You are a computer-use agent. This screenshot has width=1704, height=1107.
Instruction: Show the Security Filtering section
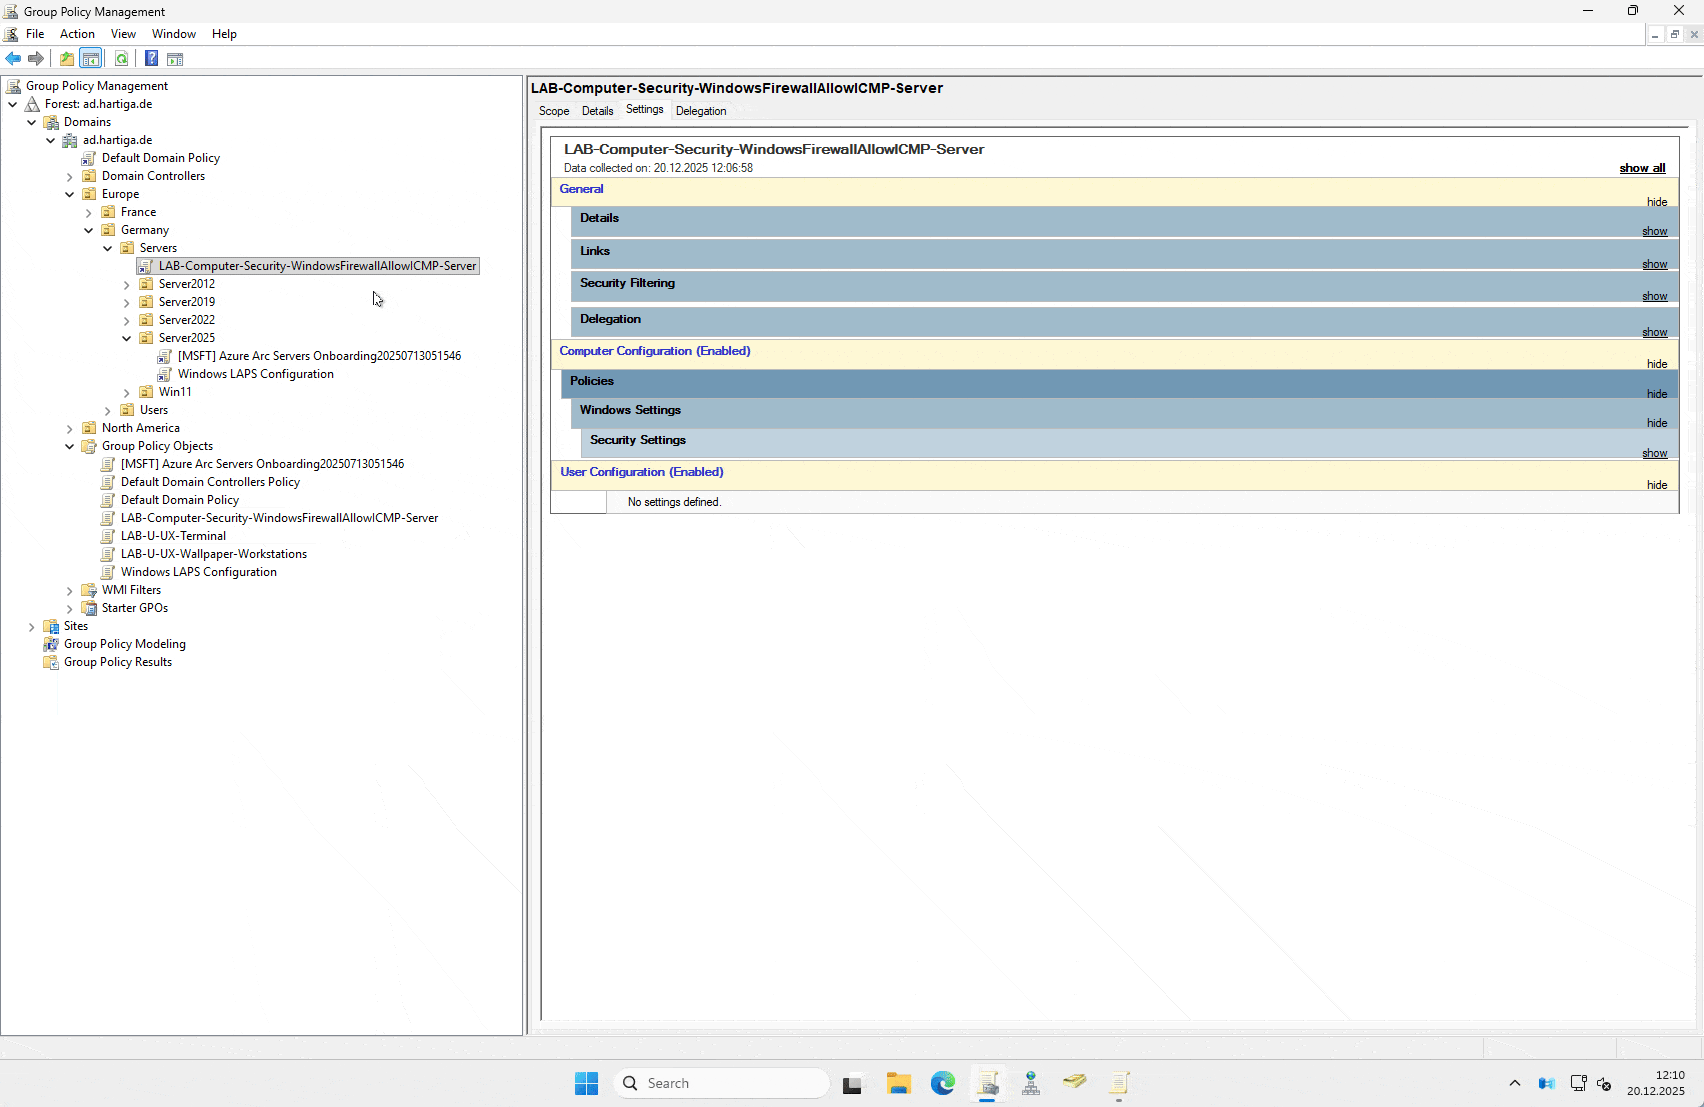point(1654,295)
